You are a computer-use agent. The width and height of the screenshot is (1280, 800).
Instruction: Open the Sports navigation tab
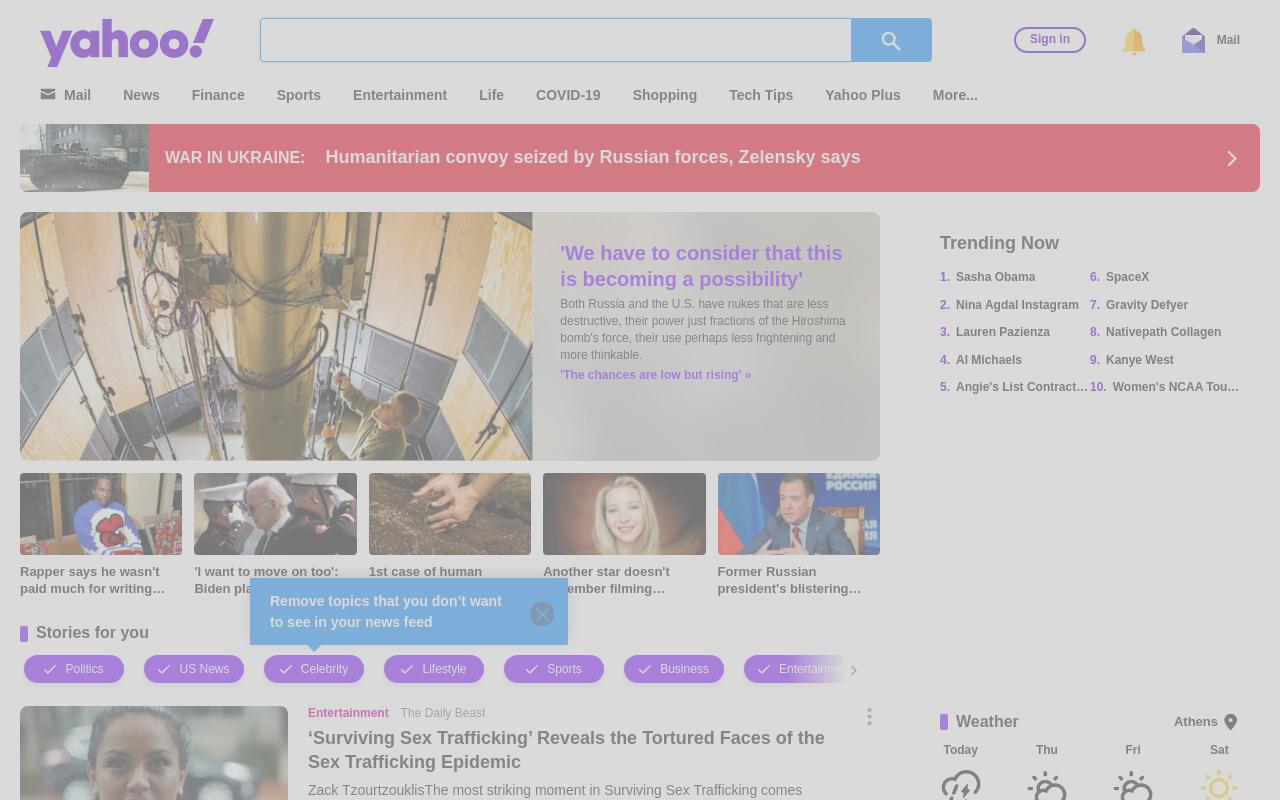tap(299, 95)
